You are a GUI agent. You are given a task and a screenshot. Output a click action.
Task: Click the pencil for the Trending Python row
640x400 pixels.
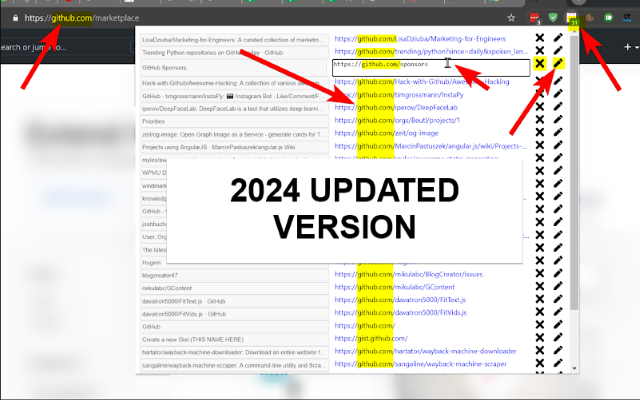(x=558, y=51)
